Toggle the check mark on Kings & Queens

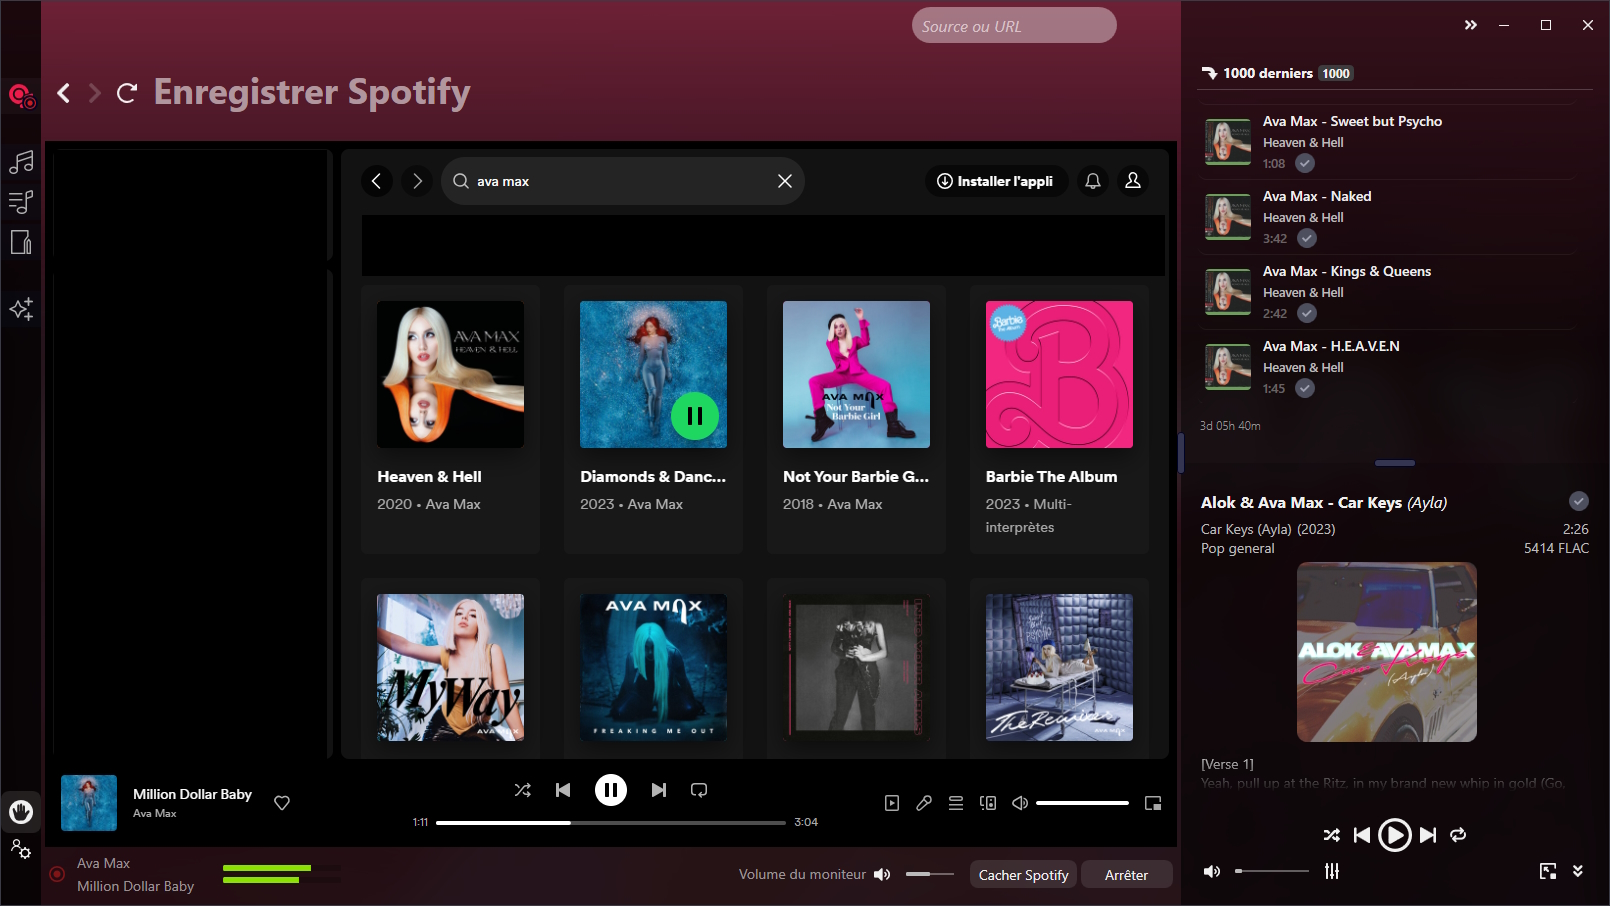(x=1307, y=313)
